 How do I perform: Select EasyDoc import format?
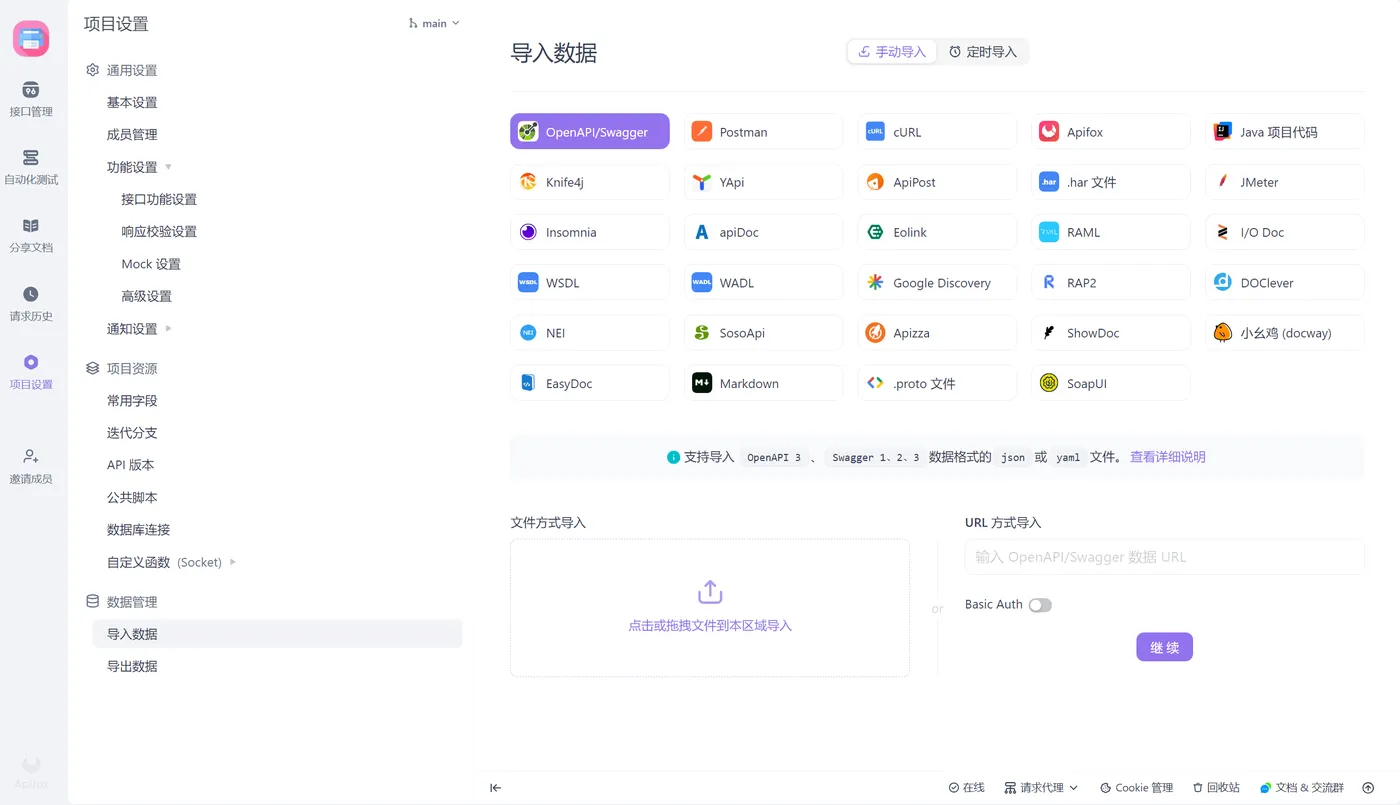(x=590, y=383)
